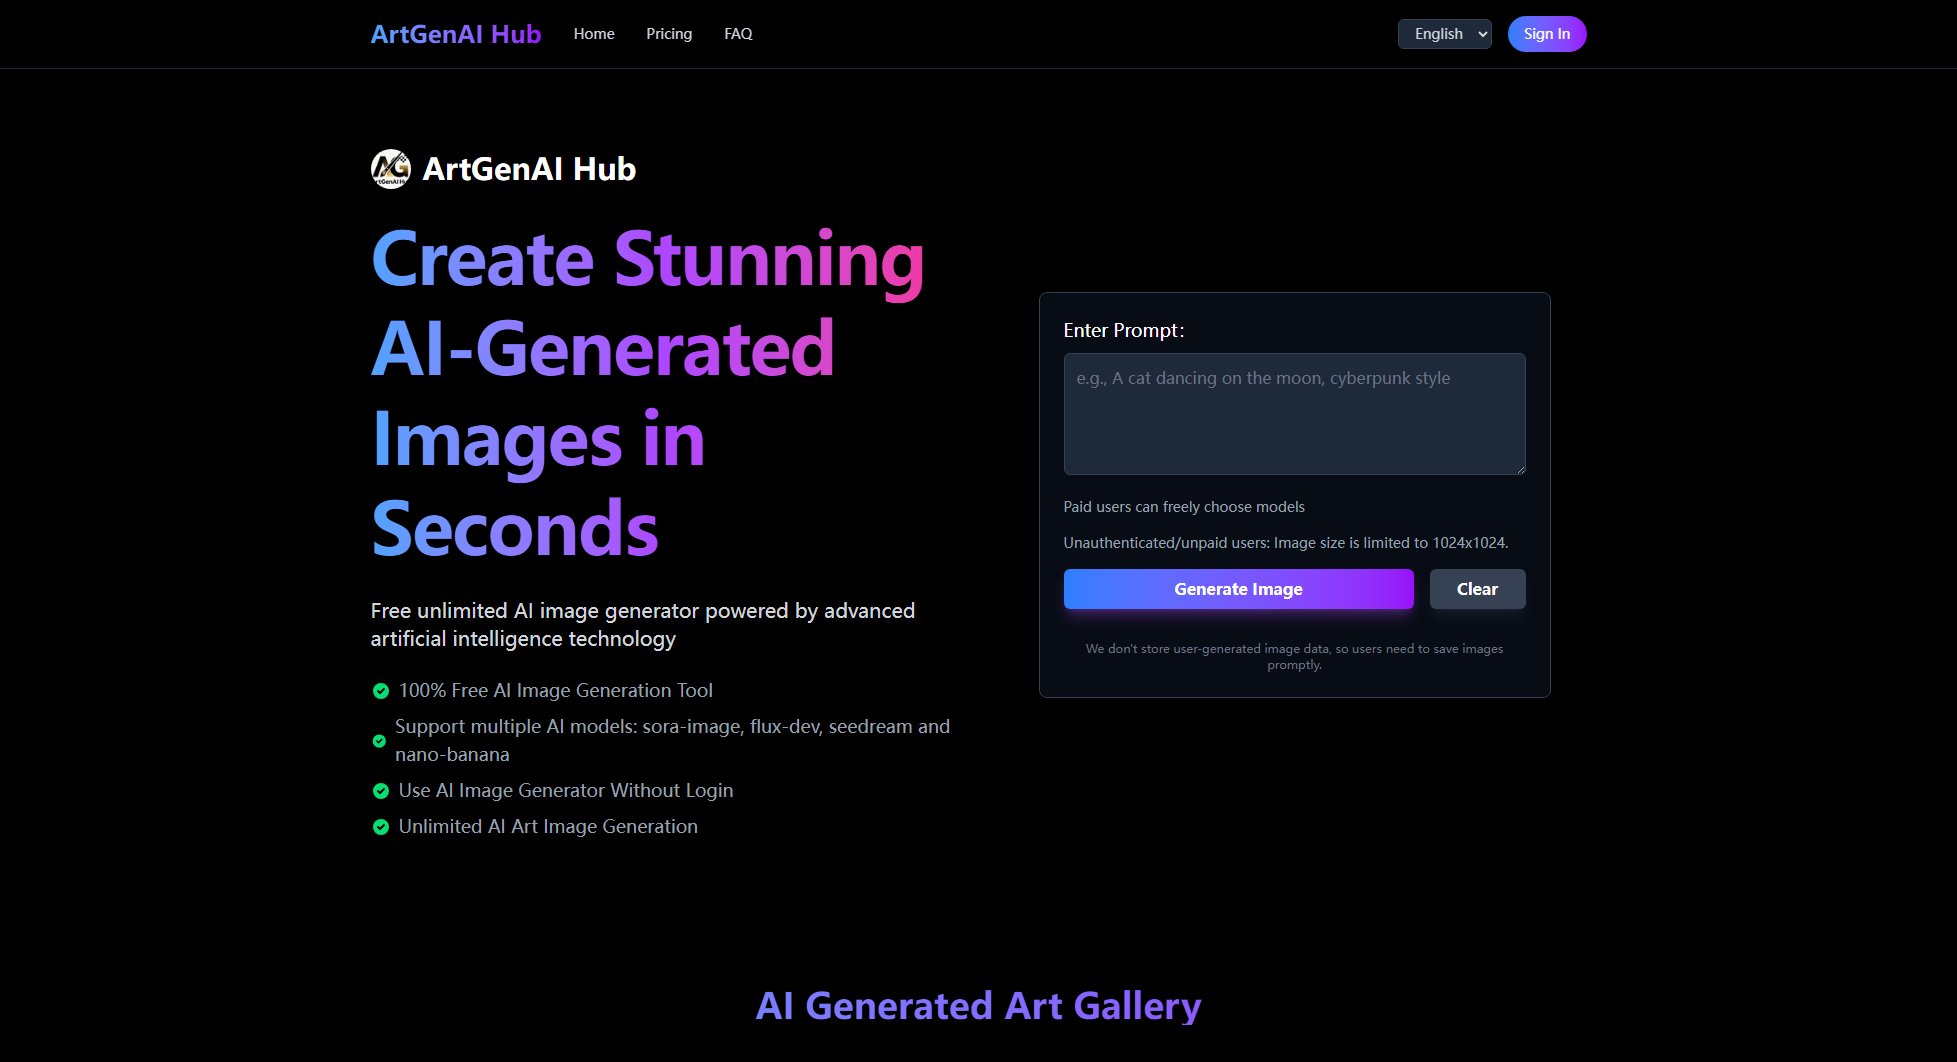Image resolution: width=1957 pixels, height=1062 pixels.
Task: Click the Paid users can freely choose models note
Action: 1184,507
